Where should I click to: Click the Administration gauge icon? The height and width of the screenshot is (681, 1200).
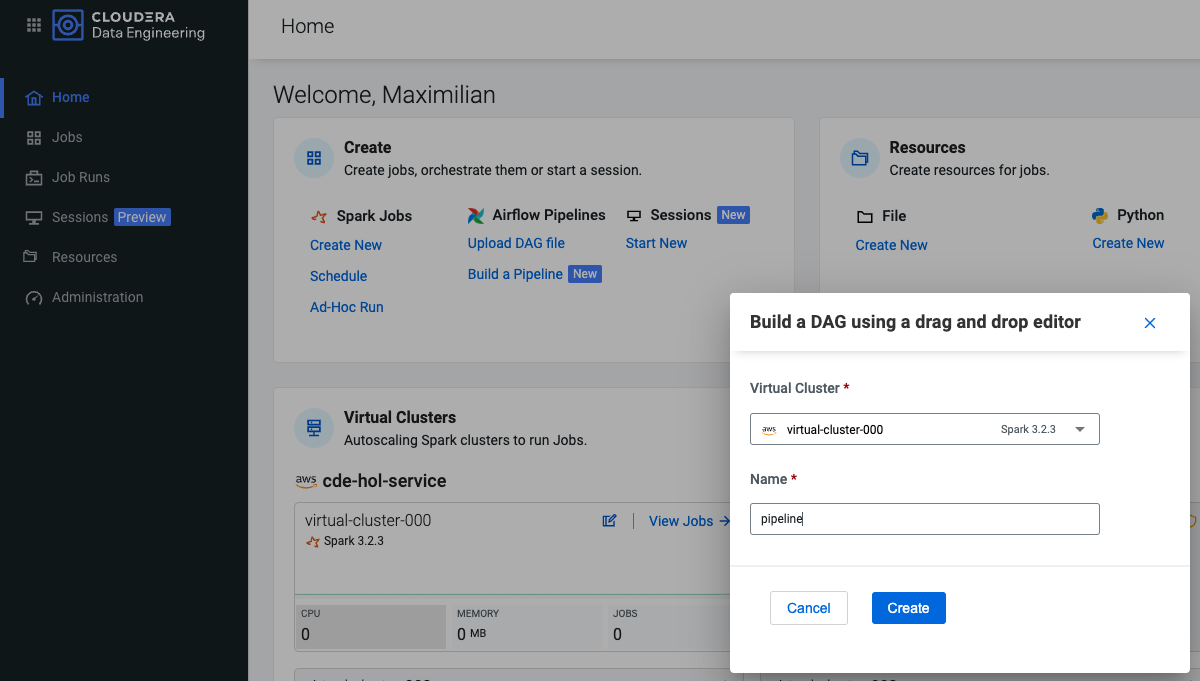click(33, 297)
